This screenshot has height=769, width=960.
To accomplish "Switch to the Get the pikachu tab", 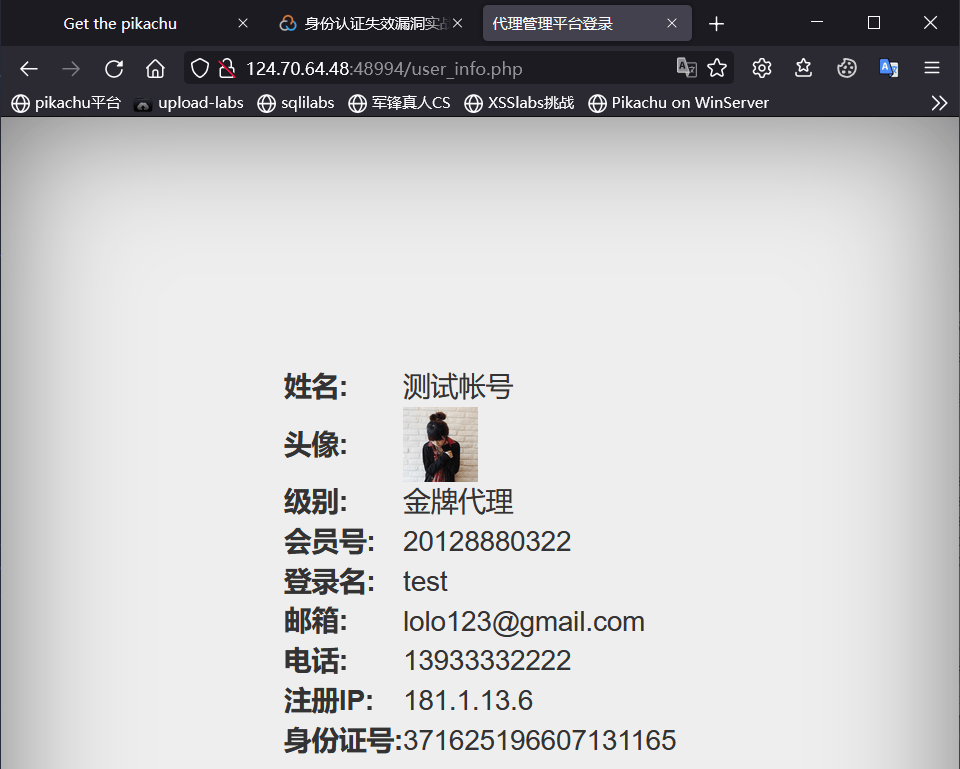I will point(120,23).
